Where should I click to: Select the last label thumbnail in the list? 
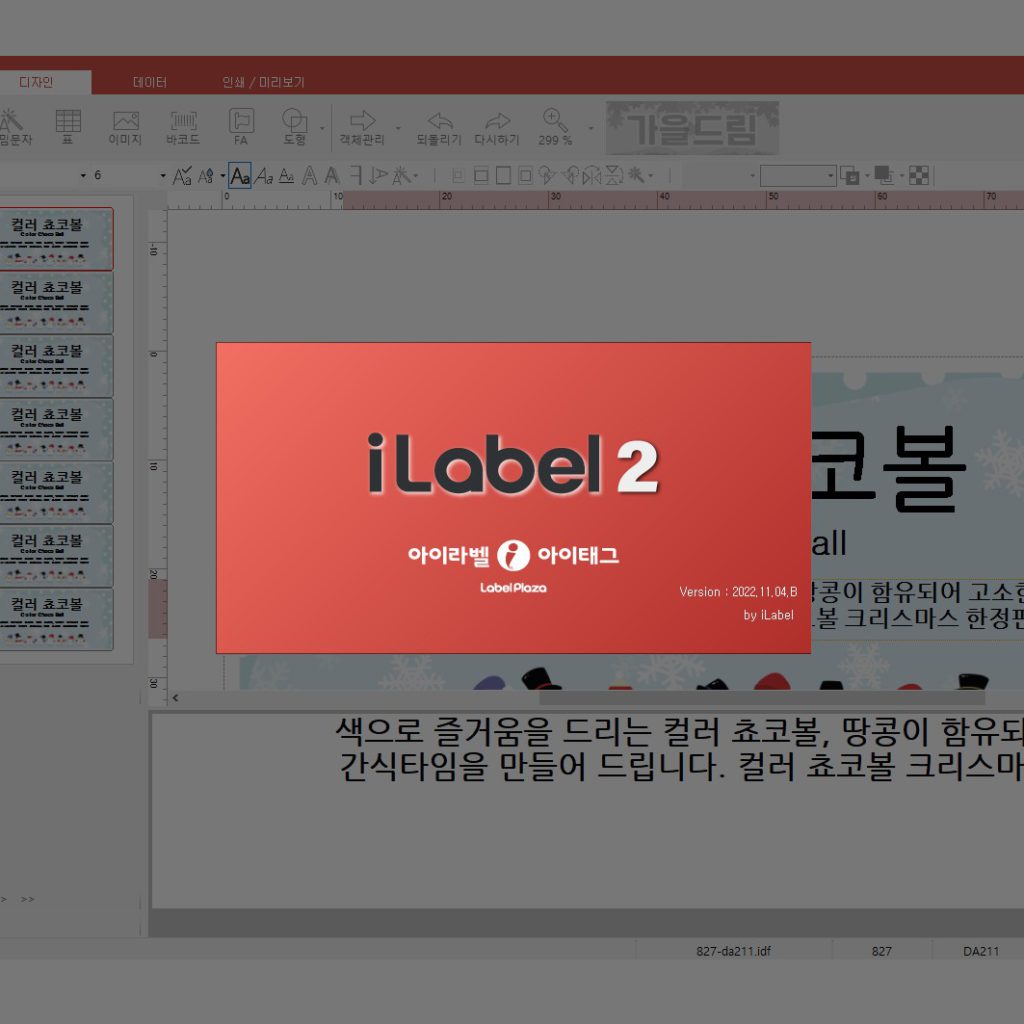click(56, 619)
